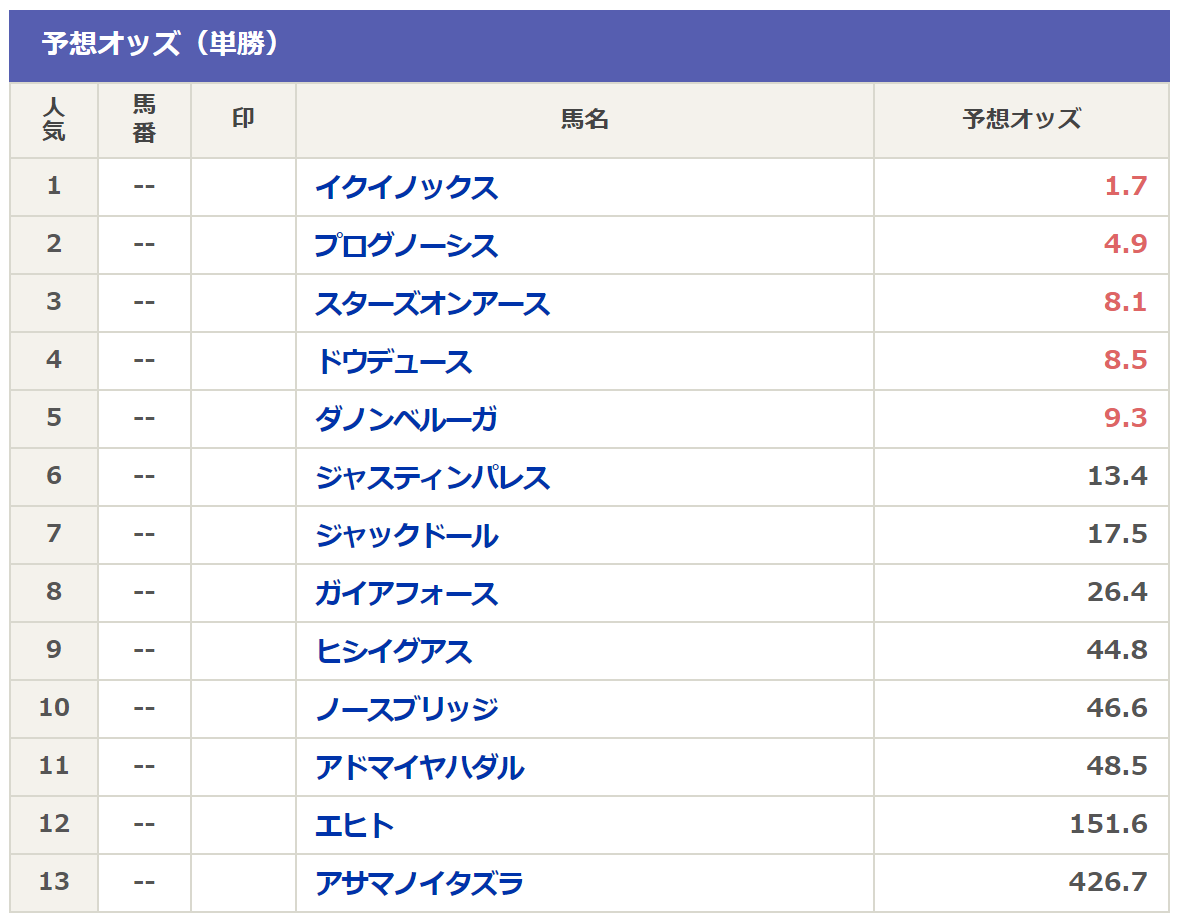The width and height of the screenshot is (1180, 922).
Task: Select the ヒシイグアス link
Action: [394, 650]
